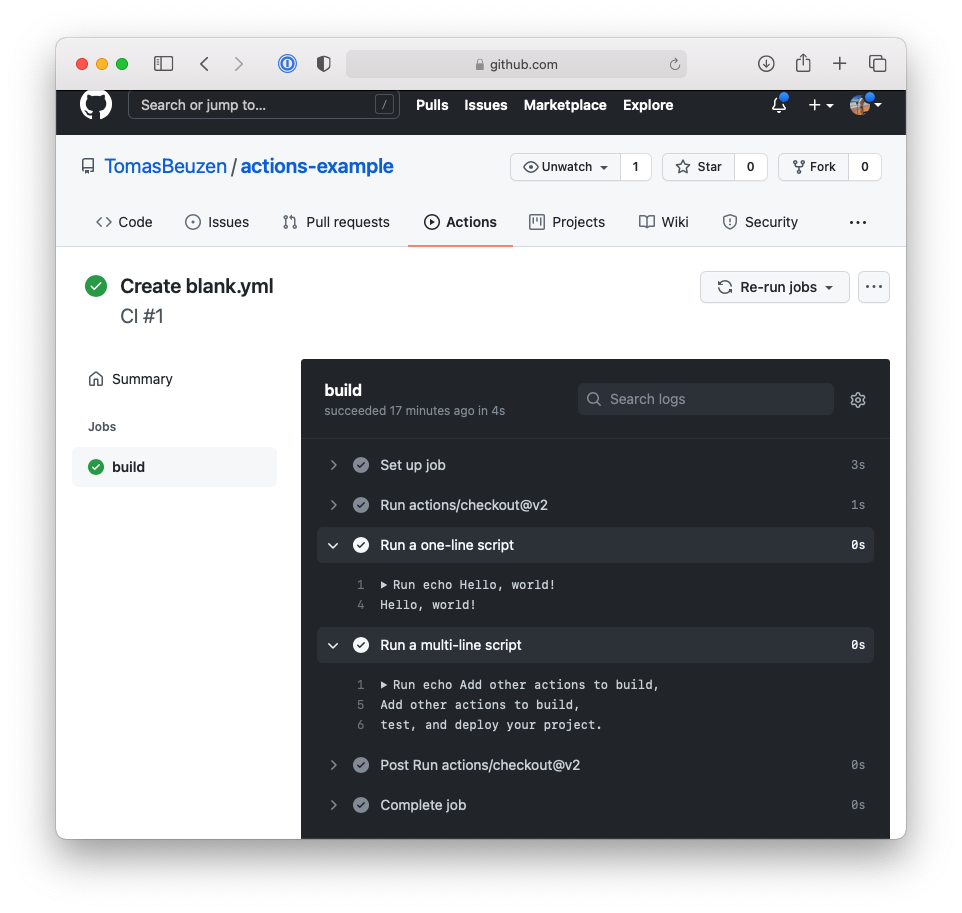Screen dimensions: 962x913
Task: Open the Unwatch dropdown
Action: 565,167
